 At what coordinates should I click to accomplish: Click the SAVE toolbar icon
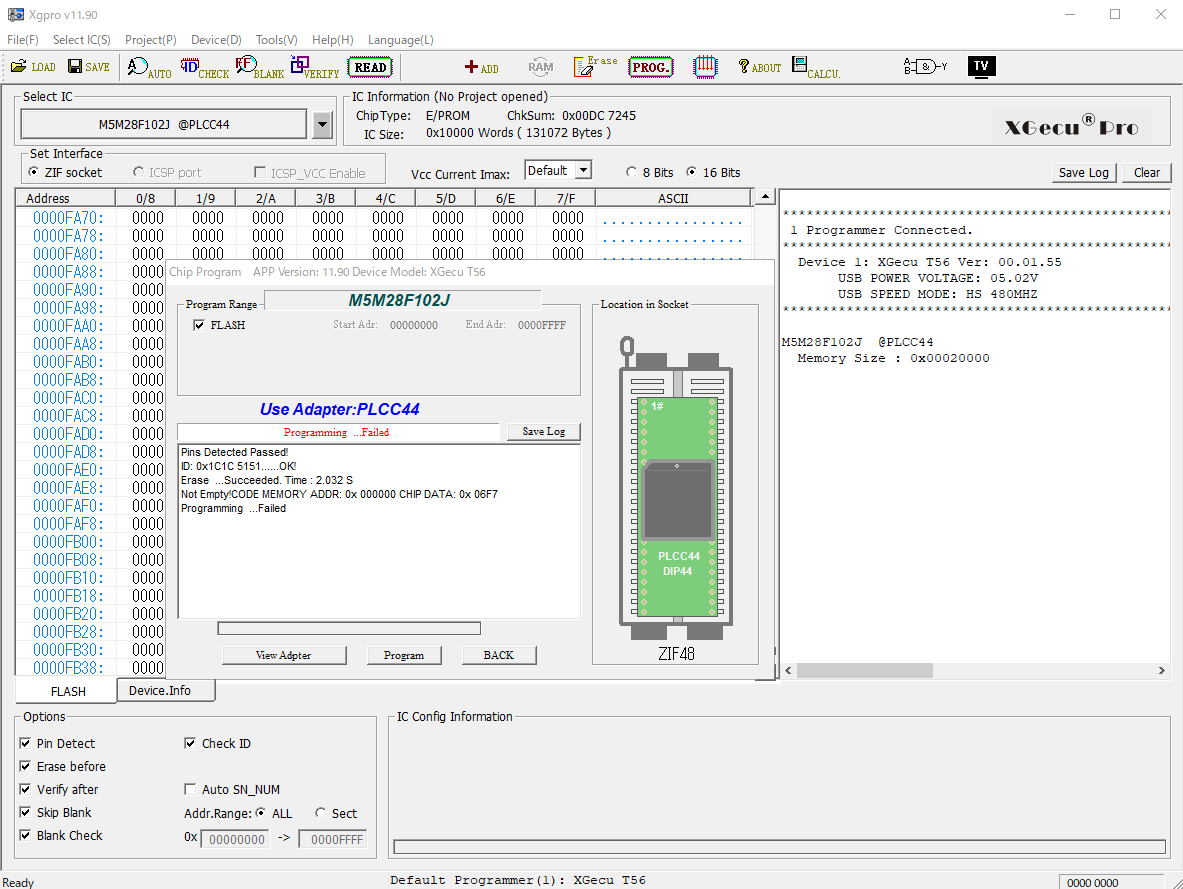(89, 67)
